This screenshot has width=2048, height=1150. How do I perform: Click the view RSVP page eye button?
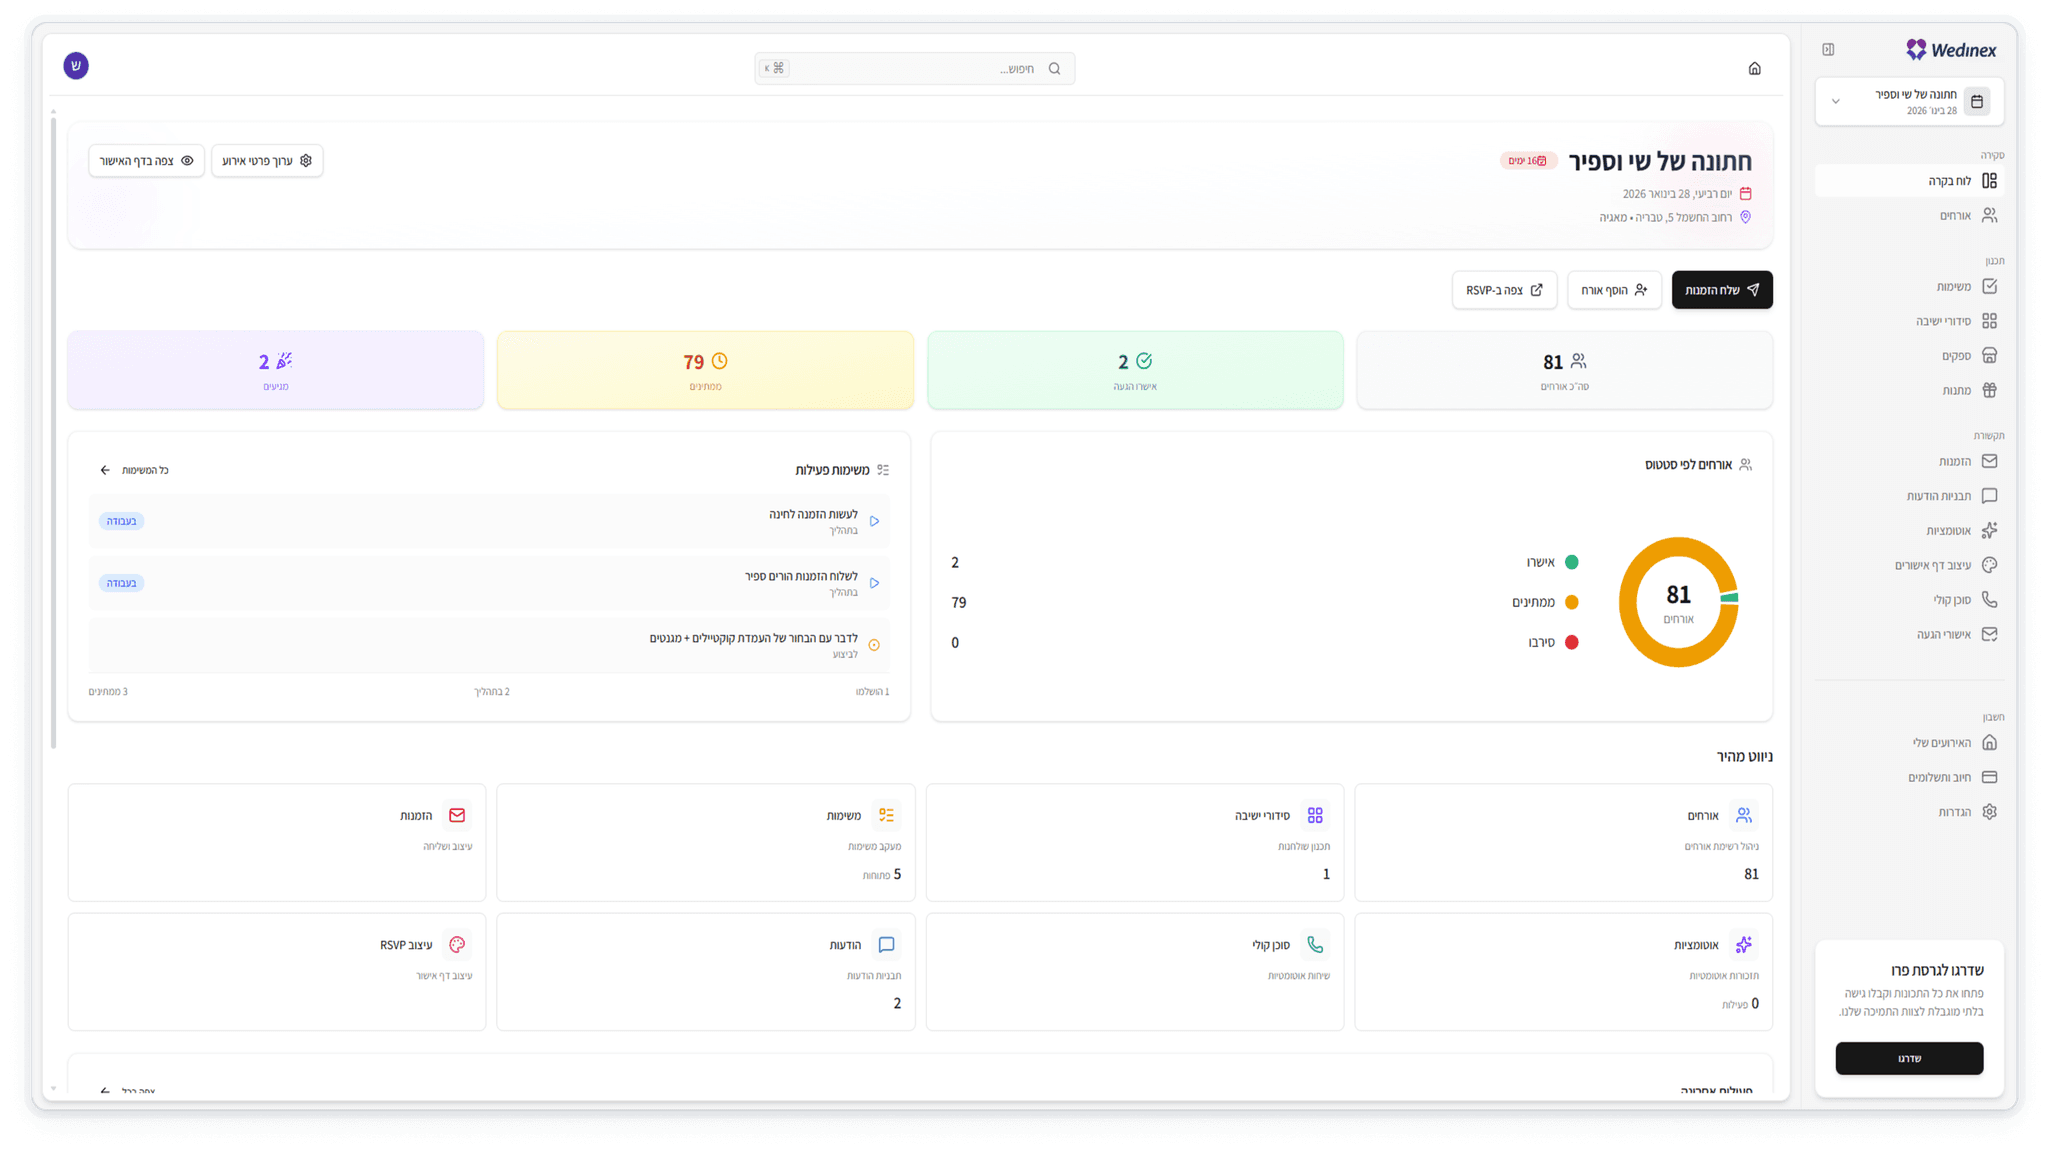[x=146, y=161]
